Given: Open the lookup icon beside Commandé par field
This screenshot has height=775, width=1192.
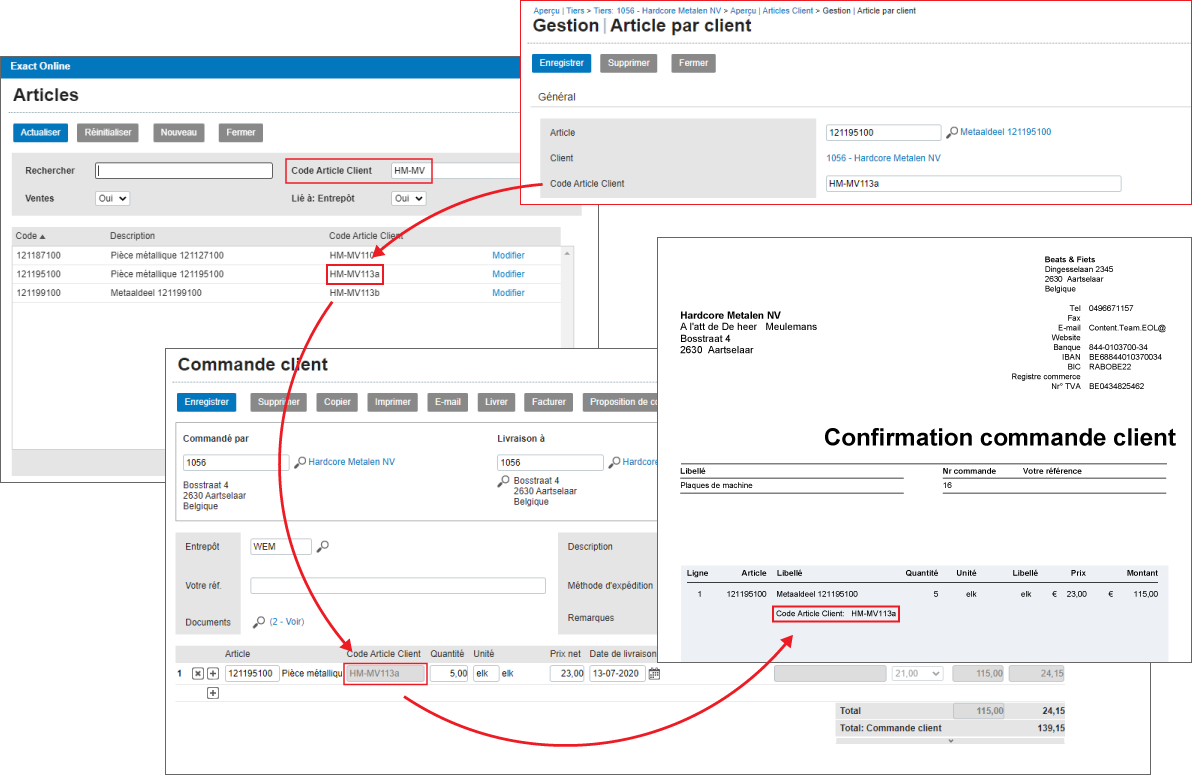Looking at the screenshot, I should 300,462.
